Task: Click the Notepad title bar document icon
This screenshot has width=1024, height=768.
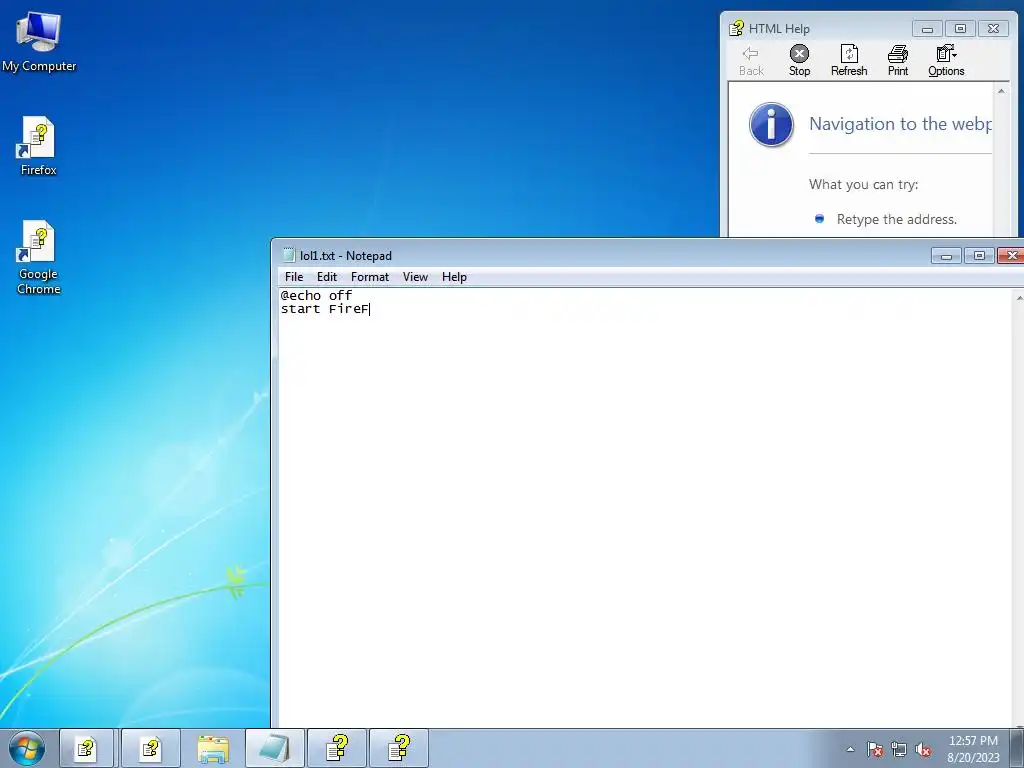Action: [x=289, y=255]
